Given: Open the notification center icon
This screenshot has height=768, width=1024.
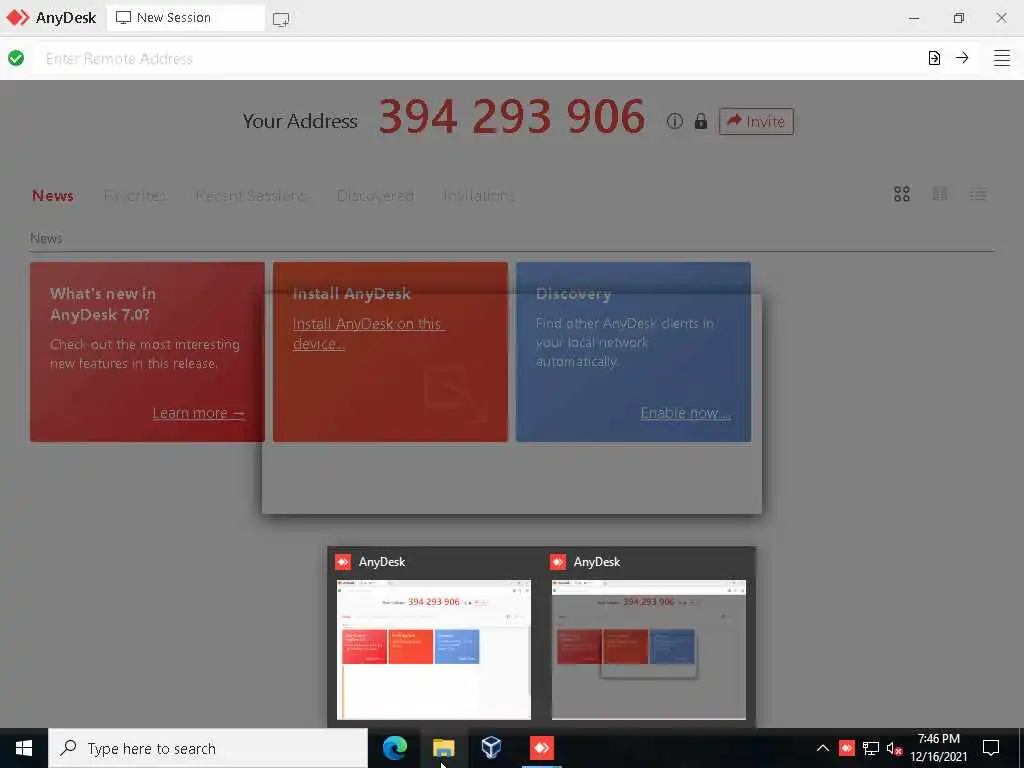Looking at the screenshot, I should click(x=991, y=748).
